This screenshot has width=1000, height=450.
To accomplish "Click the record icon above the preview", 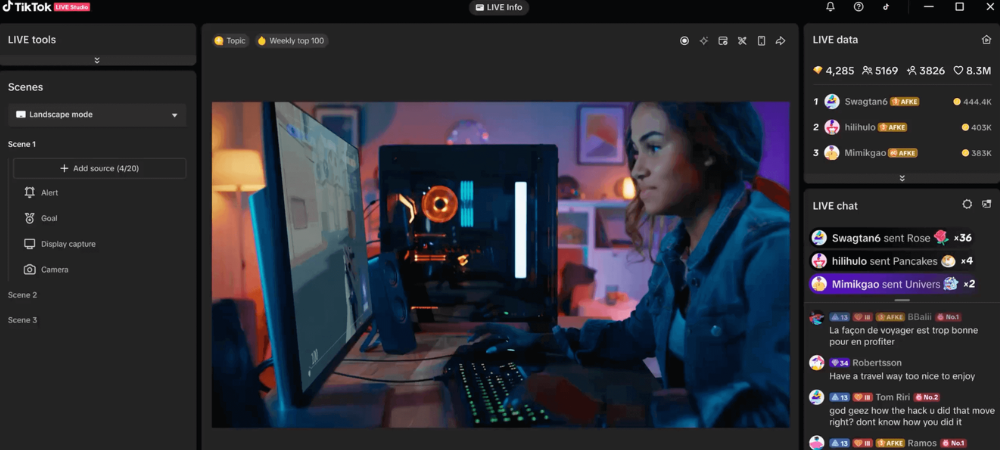I will tap(684, 41).
